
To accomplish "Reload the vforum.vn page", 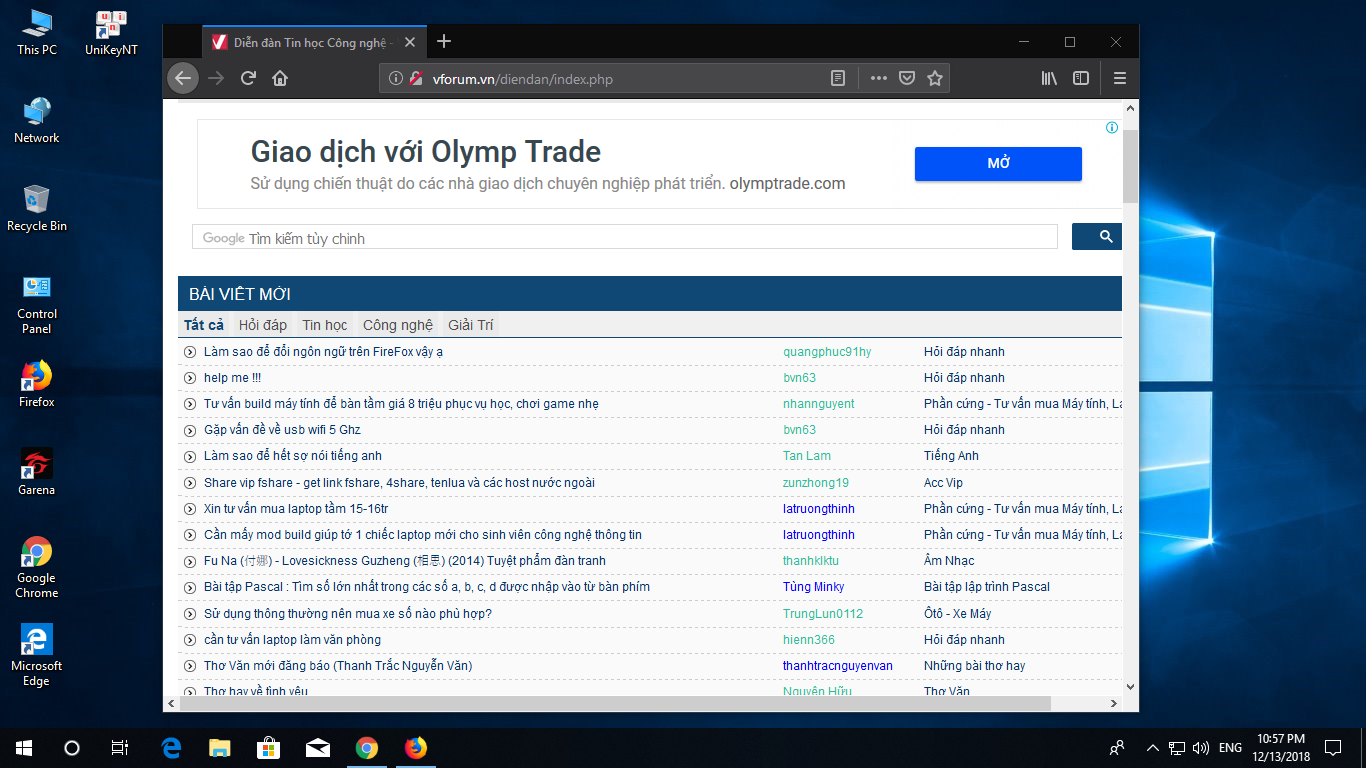I will pos(248,78).
